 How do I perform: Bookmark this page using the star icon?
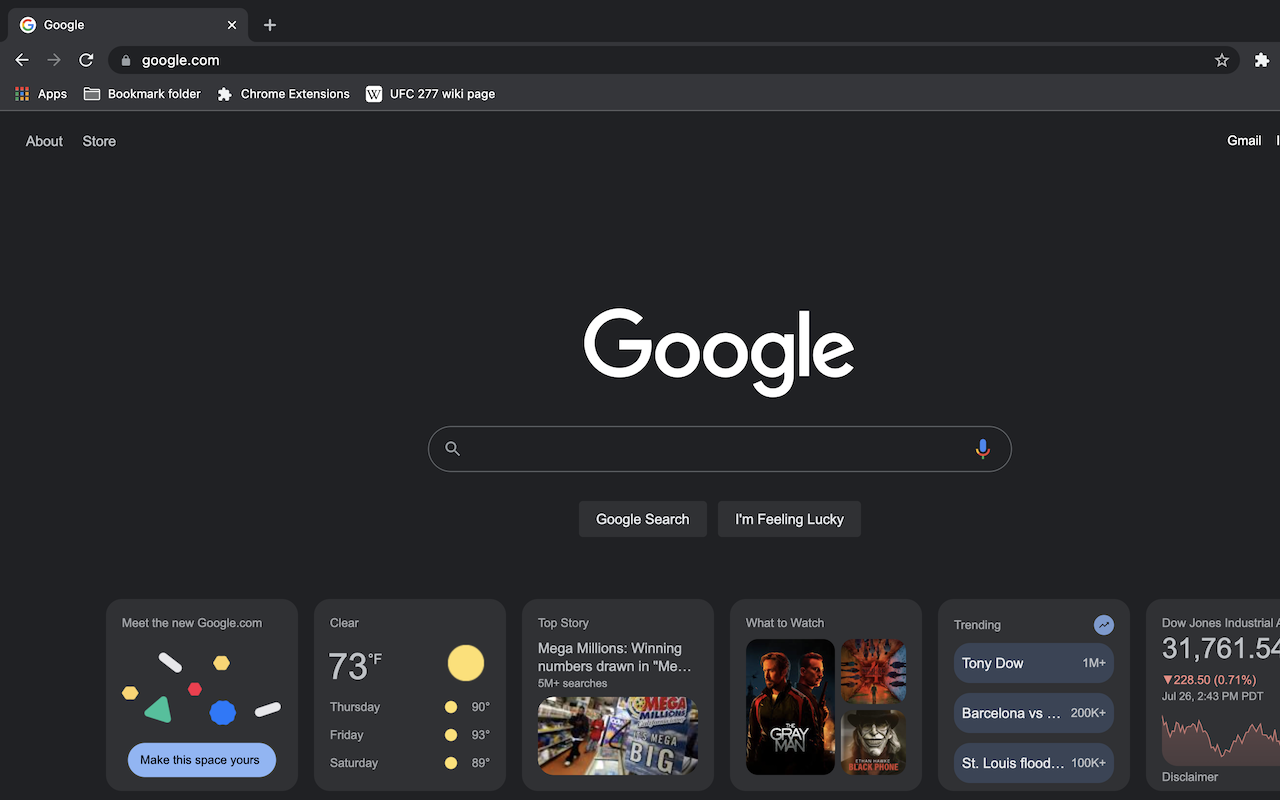pyautogui.click(x=1221, y=60)
